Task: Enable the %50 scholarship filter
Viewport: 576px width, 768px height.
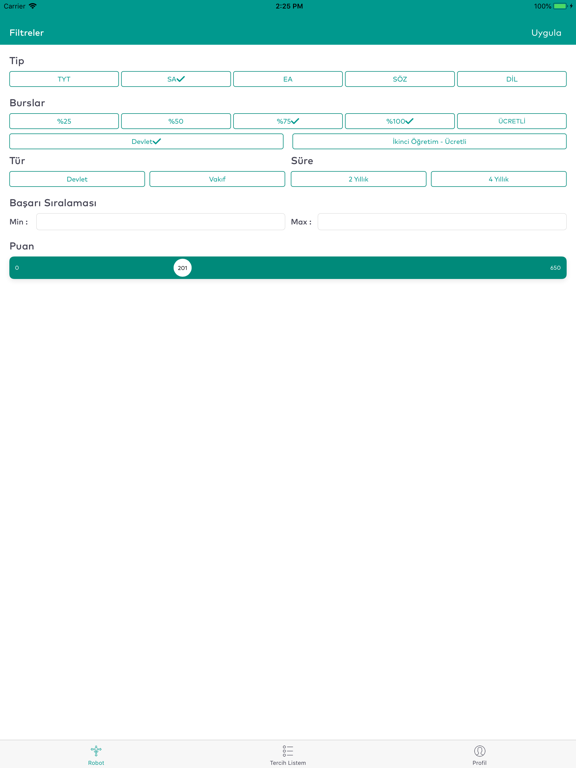Action: [176, 121]
